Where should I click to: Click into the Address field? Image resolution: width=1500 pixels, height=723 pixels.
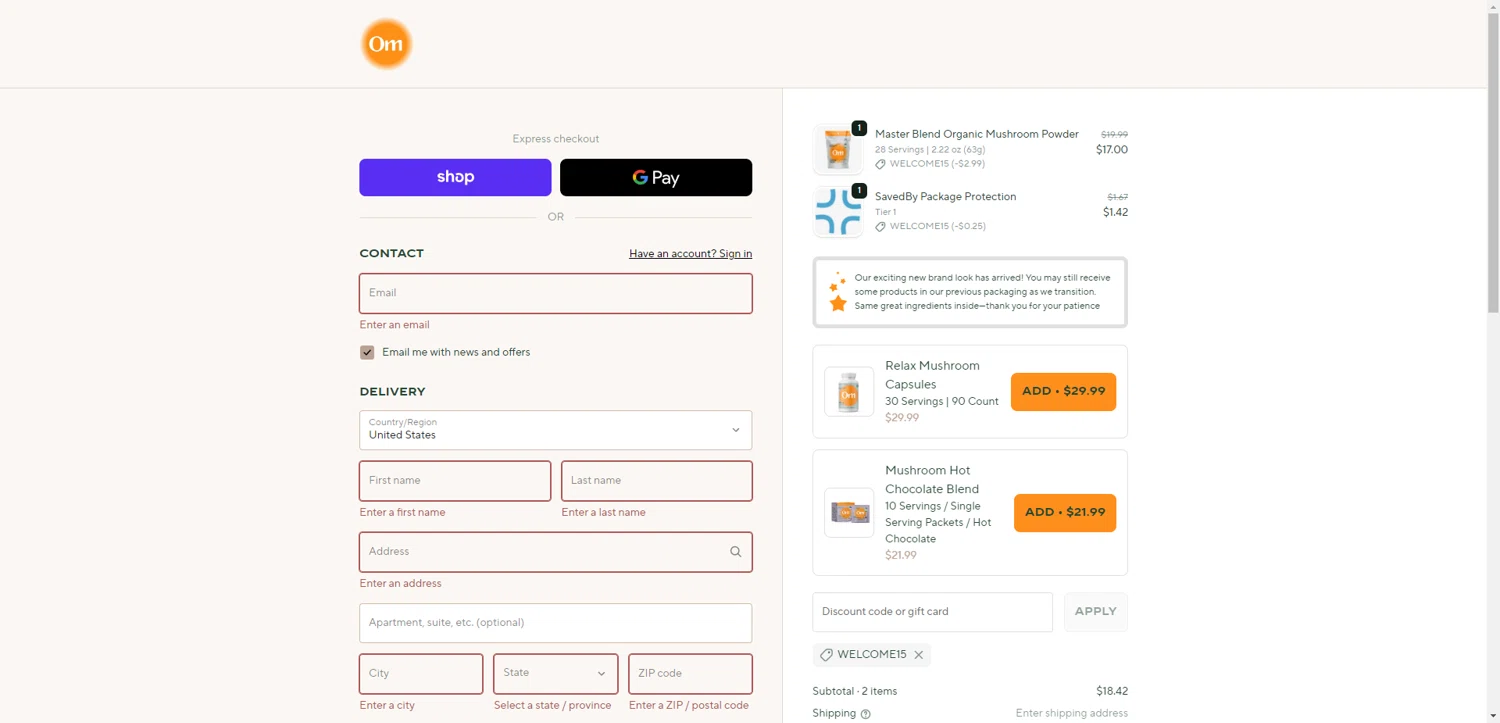(556, 552)
